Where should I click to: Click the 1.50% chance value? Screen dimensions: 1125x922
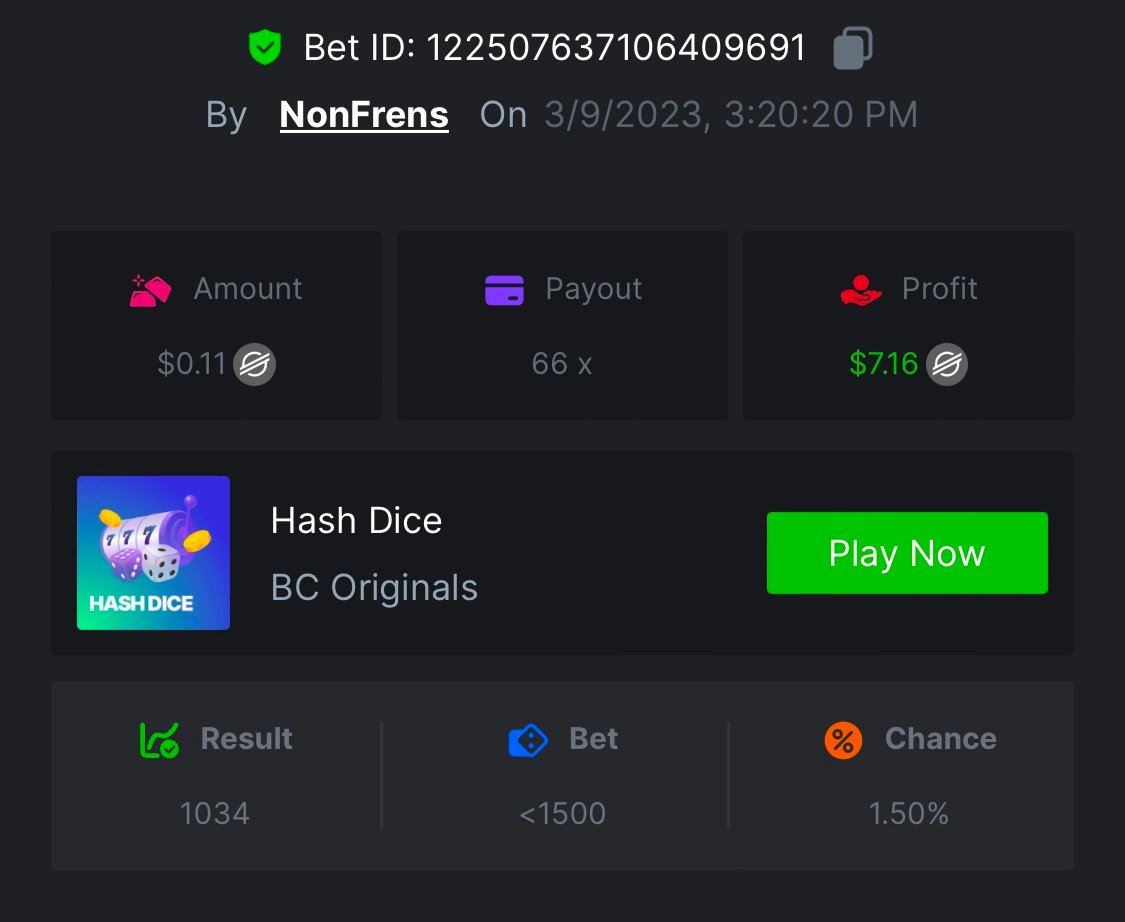point(908,814)
